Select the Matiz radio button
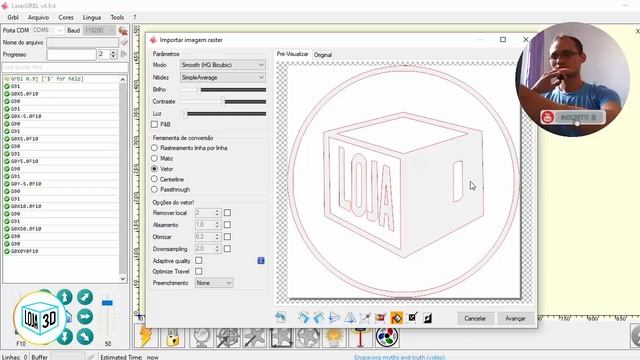 [154, 158]
